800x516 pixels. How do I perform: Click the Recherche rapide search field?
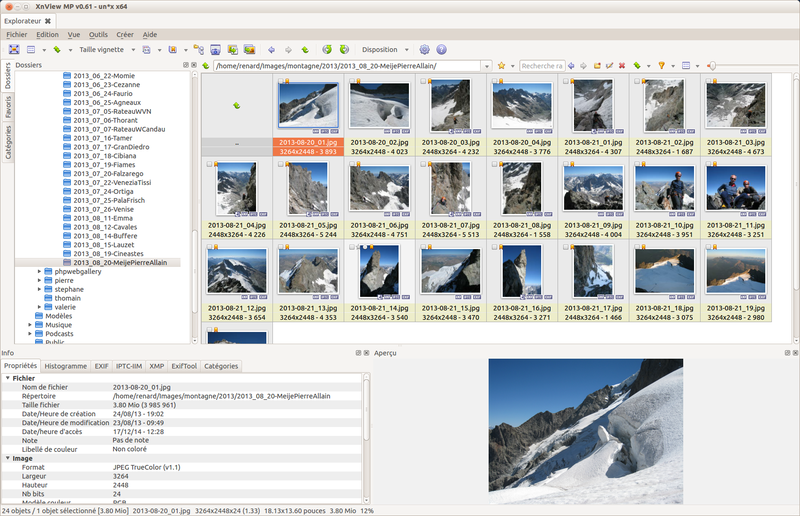pyautogui.click(x=541, y=66)
